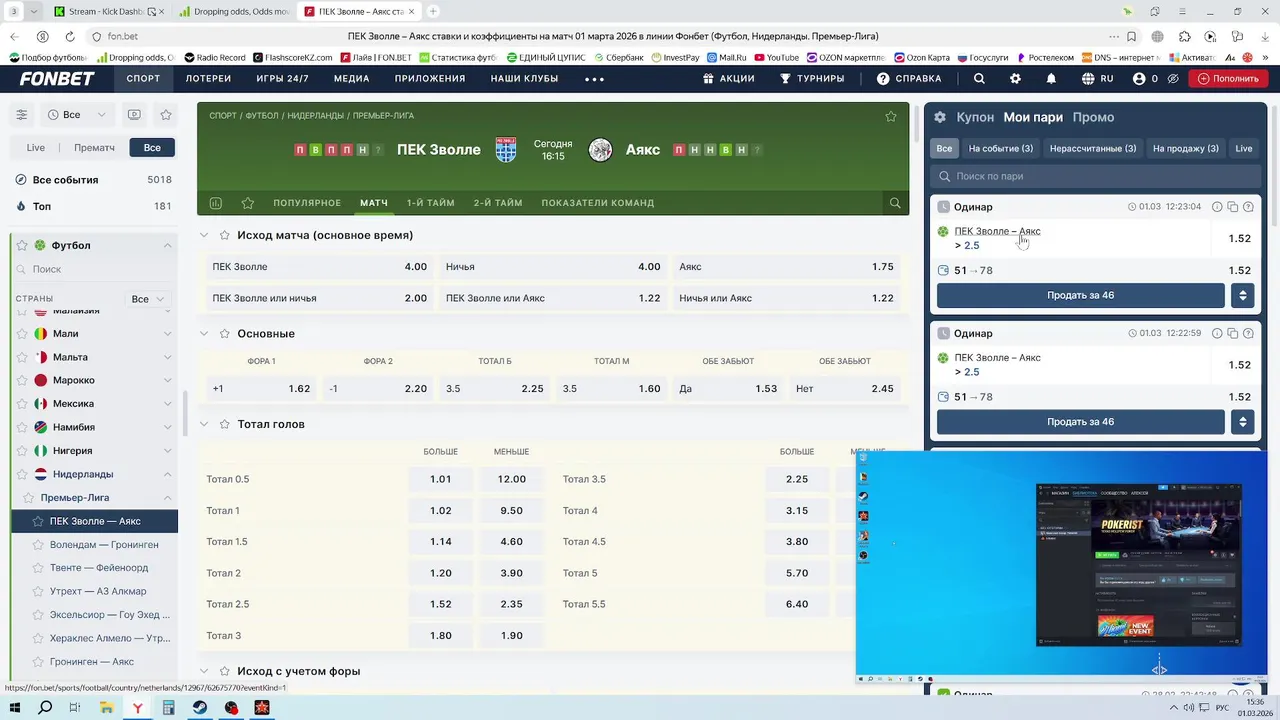The image size is (1280, 720).
Task: Open Steam from Windows taskbar
Action: [200, 707]
